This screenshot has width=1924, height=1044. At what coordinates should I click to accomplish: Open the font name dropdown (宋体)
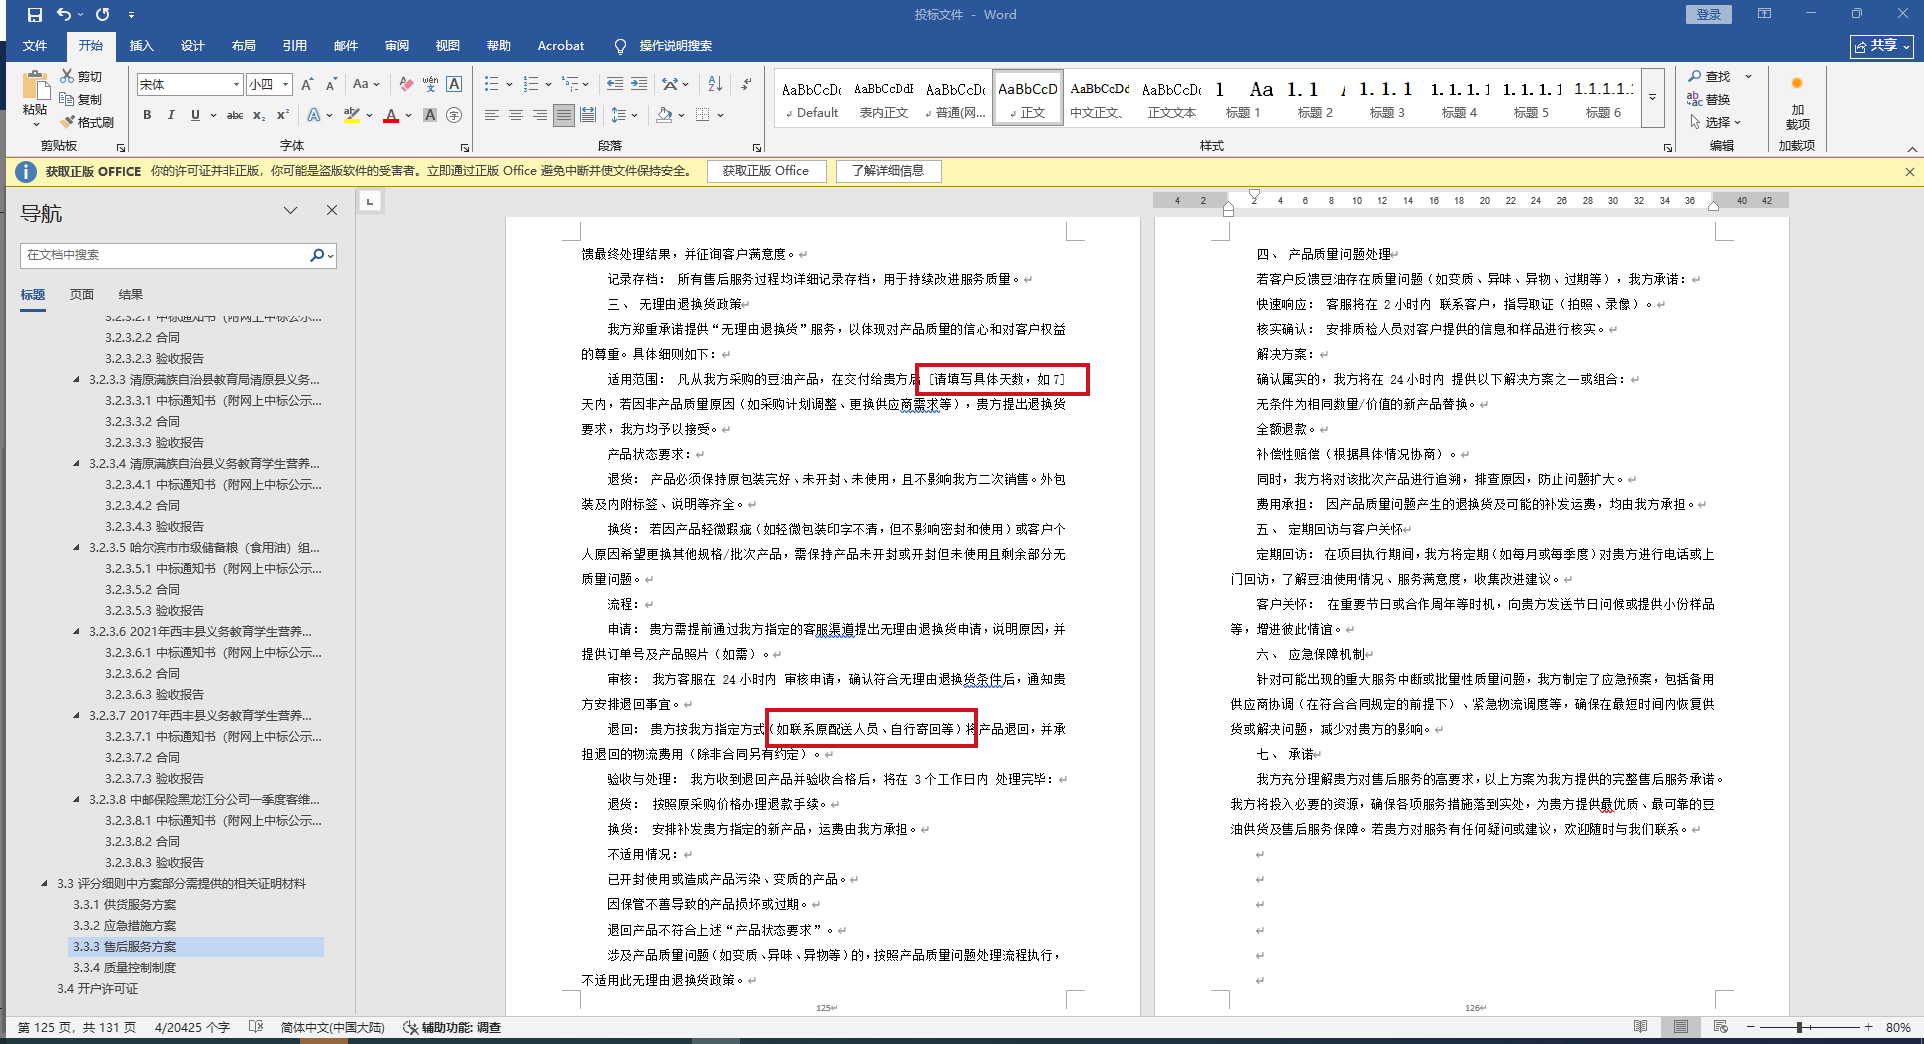(x=236, y=84)
